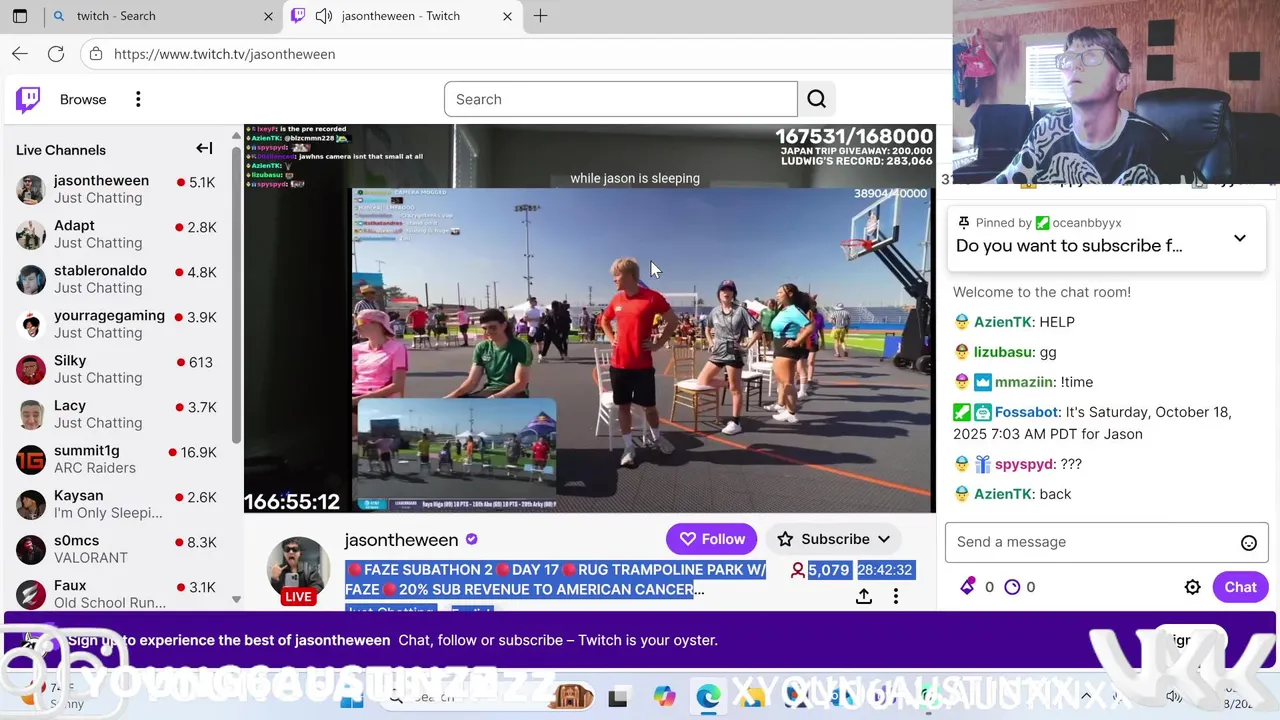
Task: Open Lacy channel in sidebar
Action: click(x=116, y=414)
